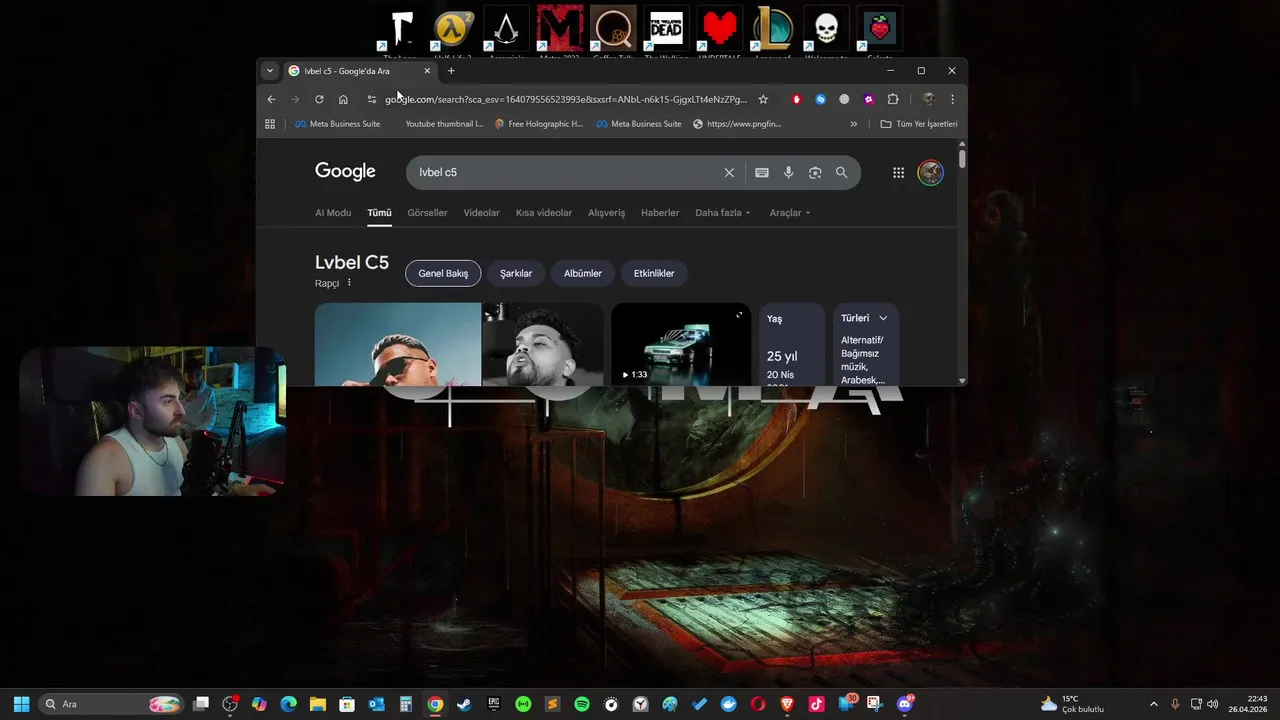The image size is (1280, 720).
Task: Launch the Celeste strawberry shortcut
Action: (879, 29)
